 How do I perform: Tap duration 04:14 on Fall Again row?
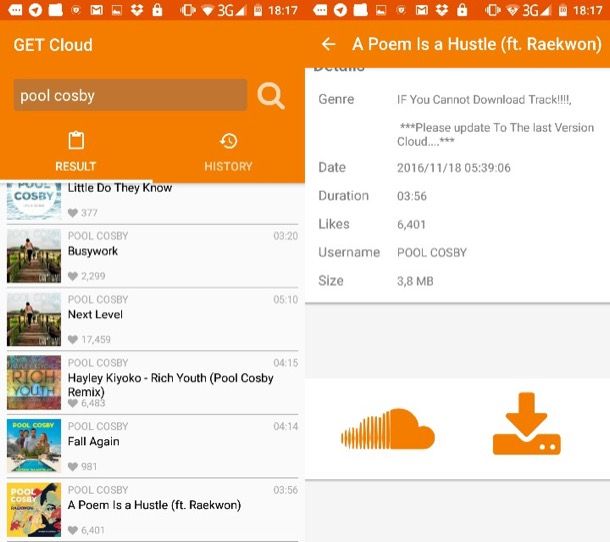coord(286,426)
